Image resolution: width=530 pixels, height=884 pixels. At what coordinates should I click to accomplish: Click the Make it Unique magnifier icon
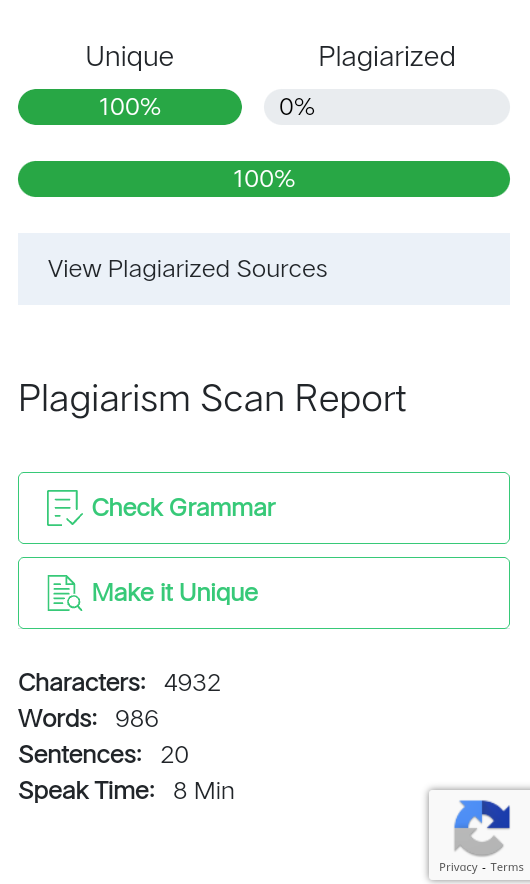(64, 593)
